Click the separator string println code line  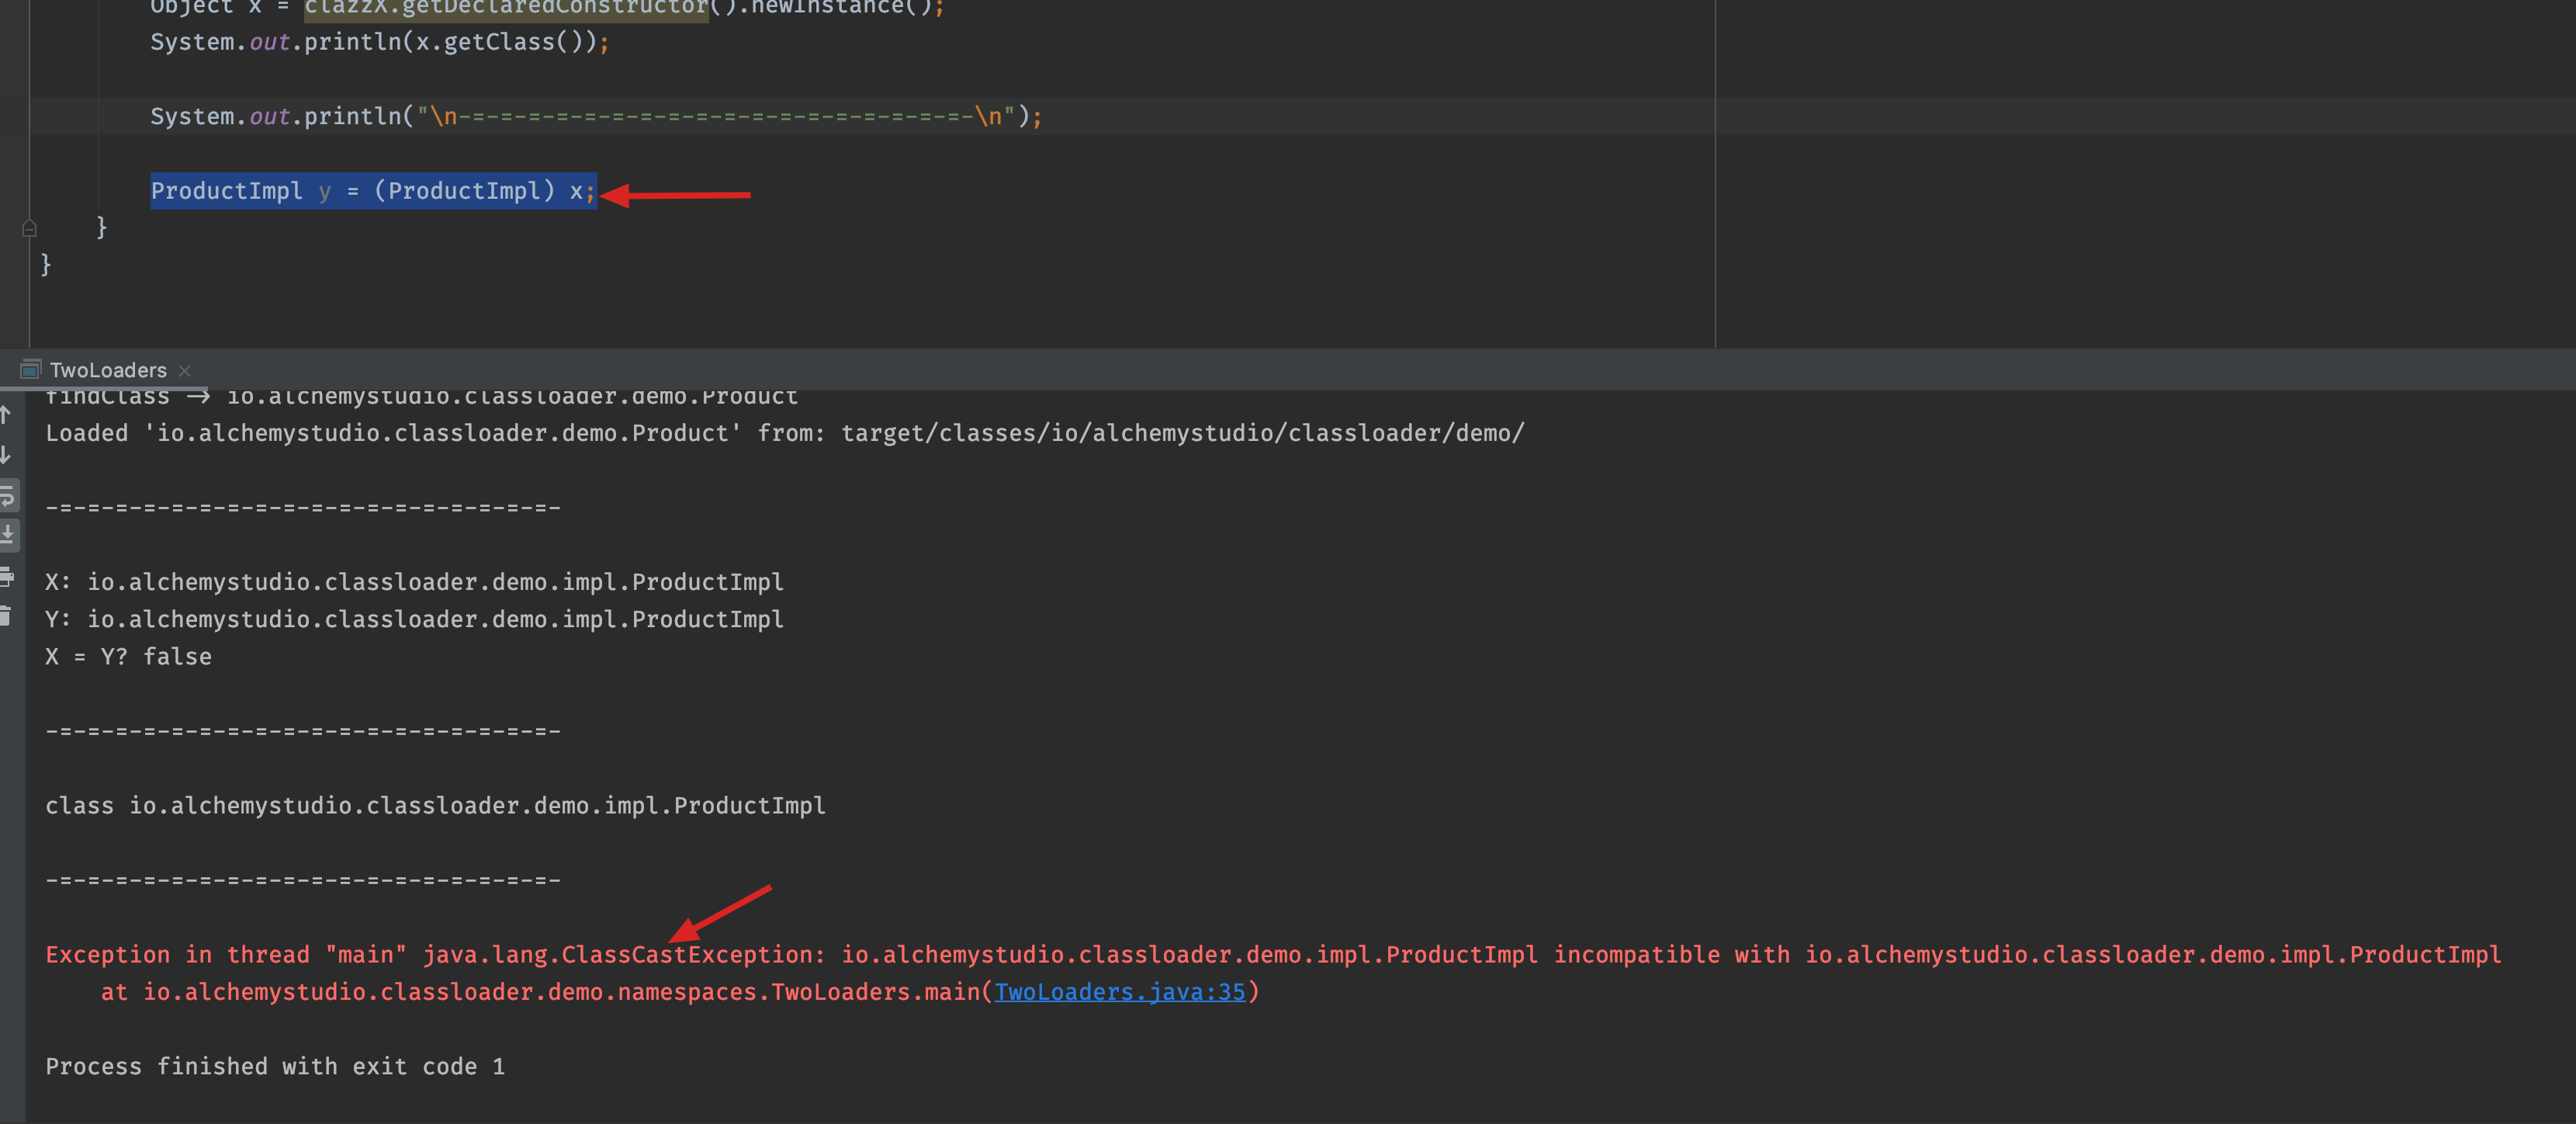(595, 117)
